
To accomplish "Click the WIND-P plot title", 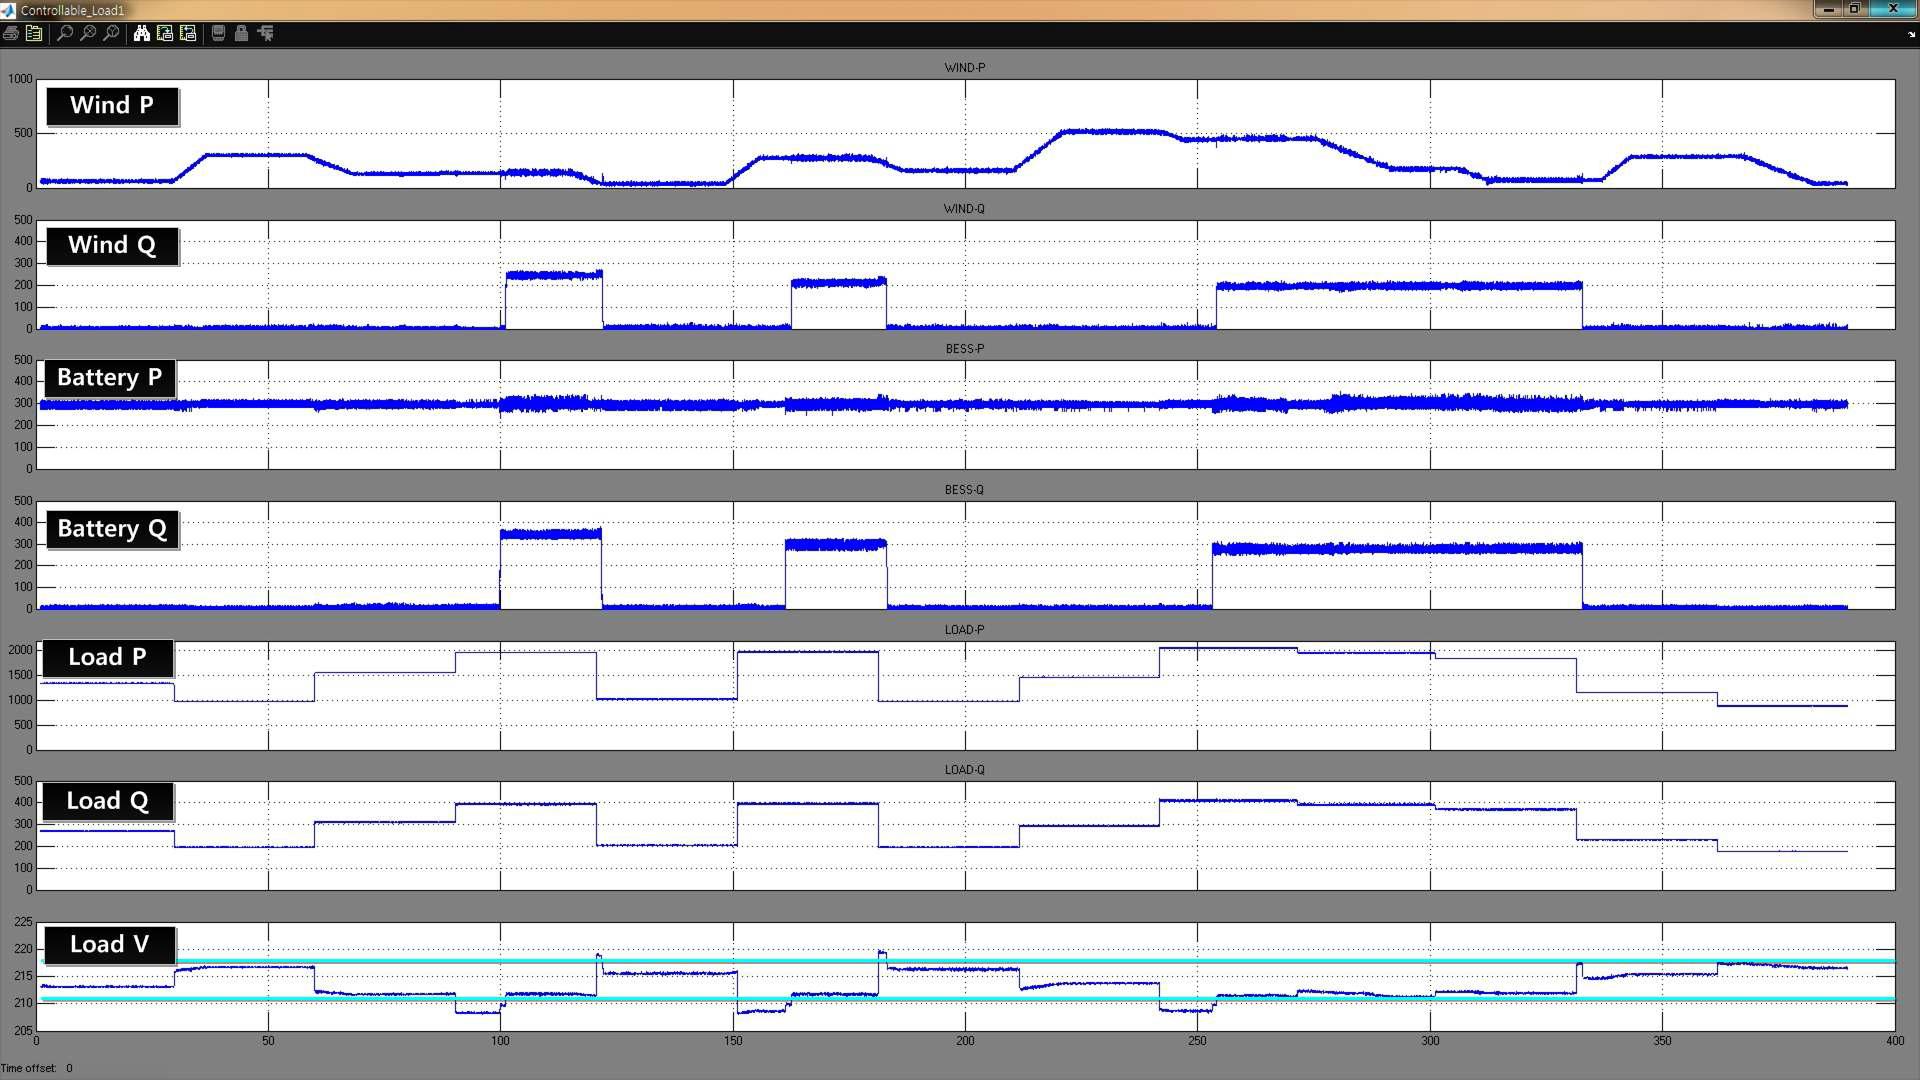I will click(x=964, y=68).
